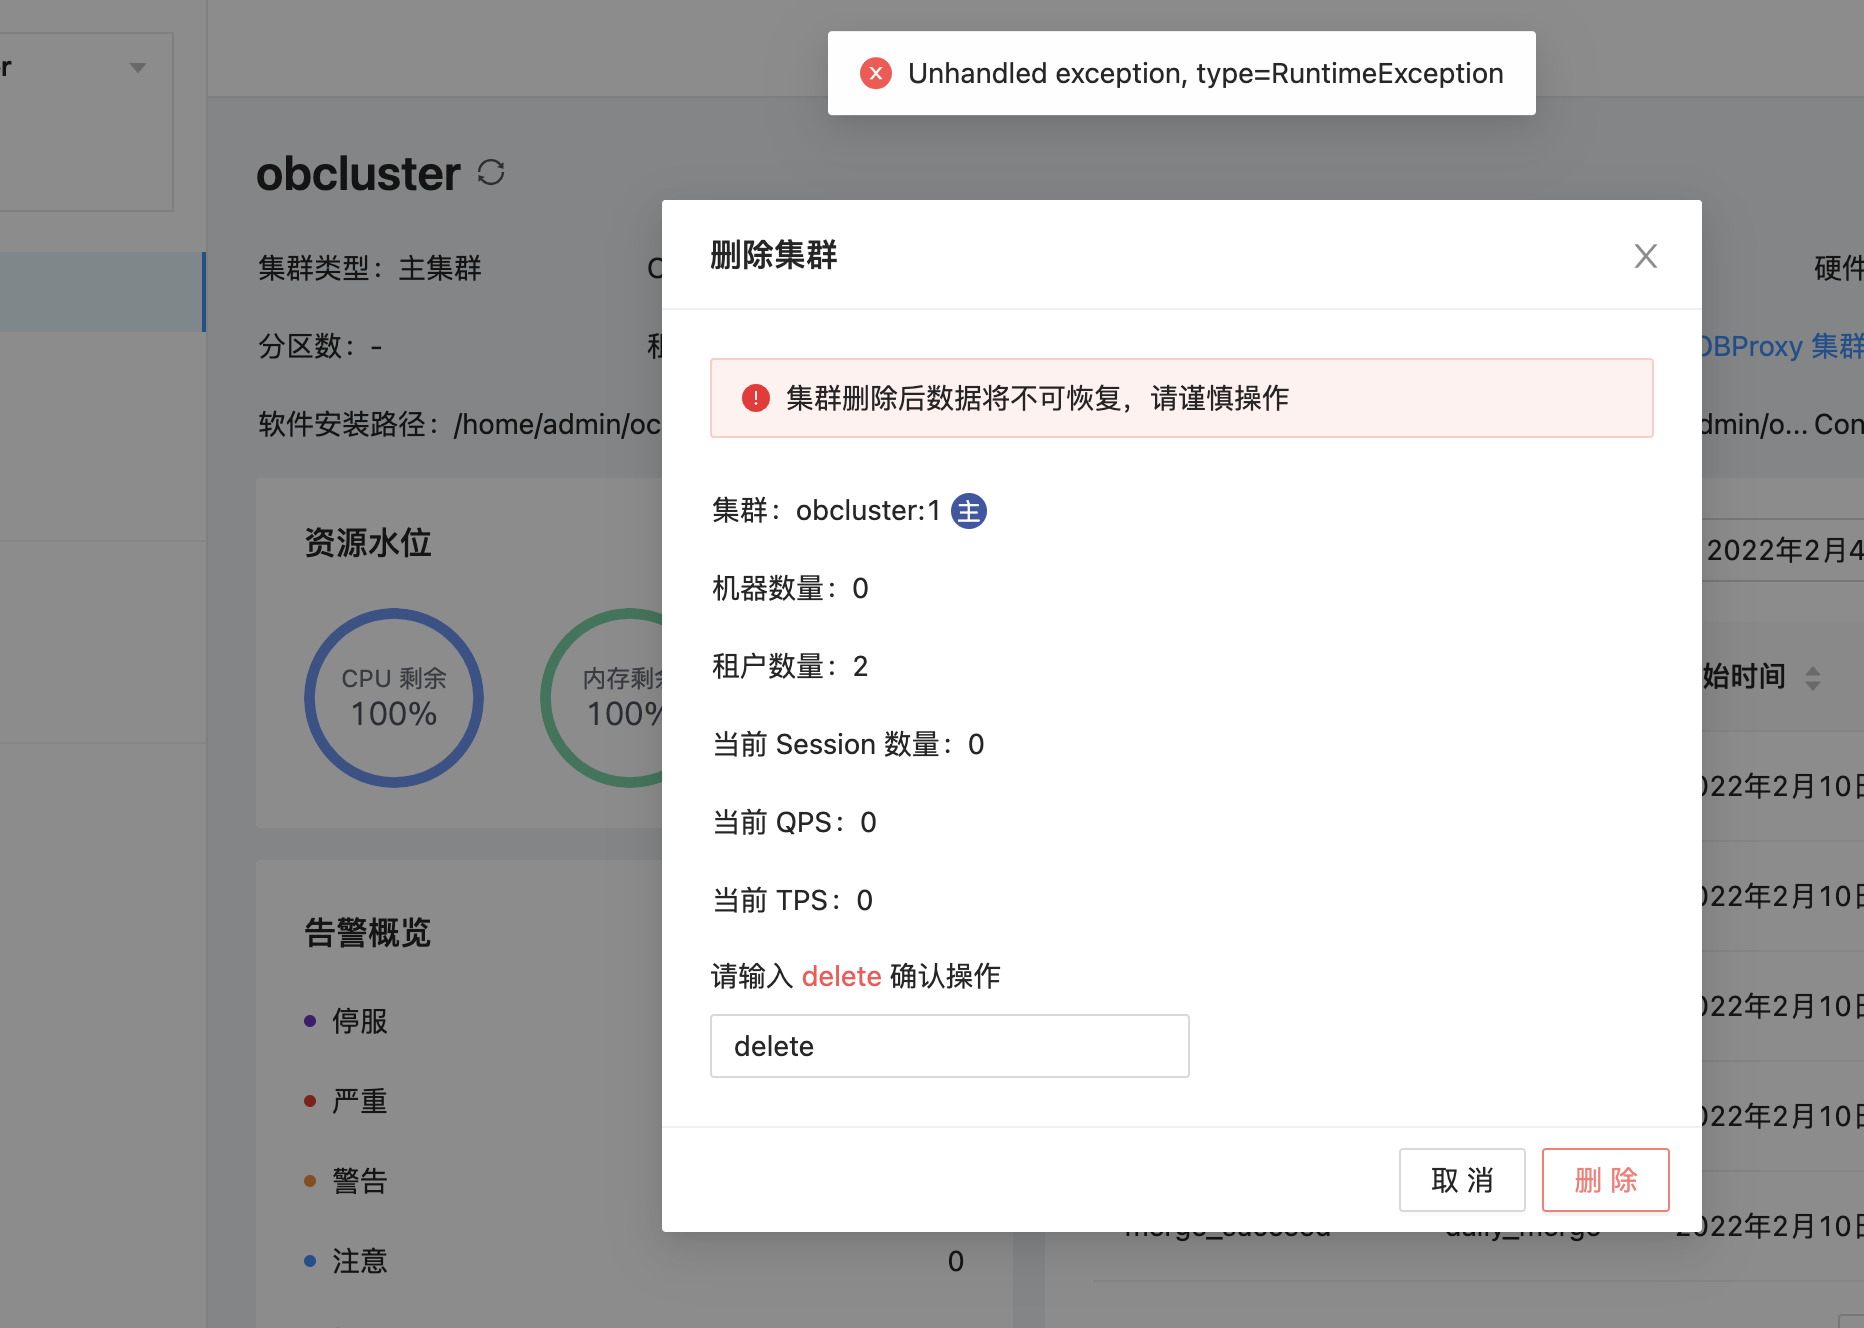Screen dimensions: 1864x1328
Task: Refresh the obcluster page
Action: 490,173
